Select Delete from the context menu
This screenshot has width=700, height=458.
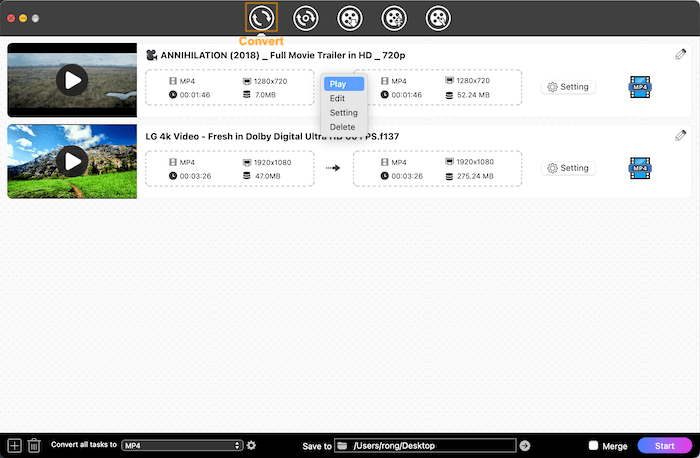(344, 127)
